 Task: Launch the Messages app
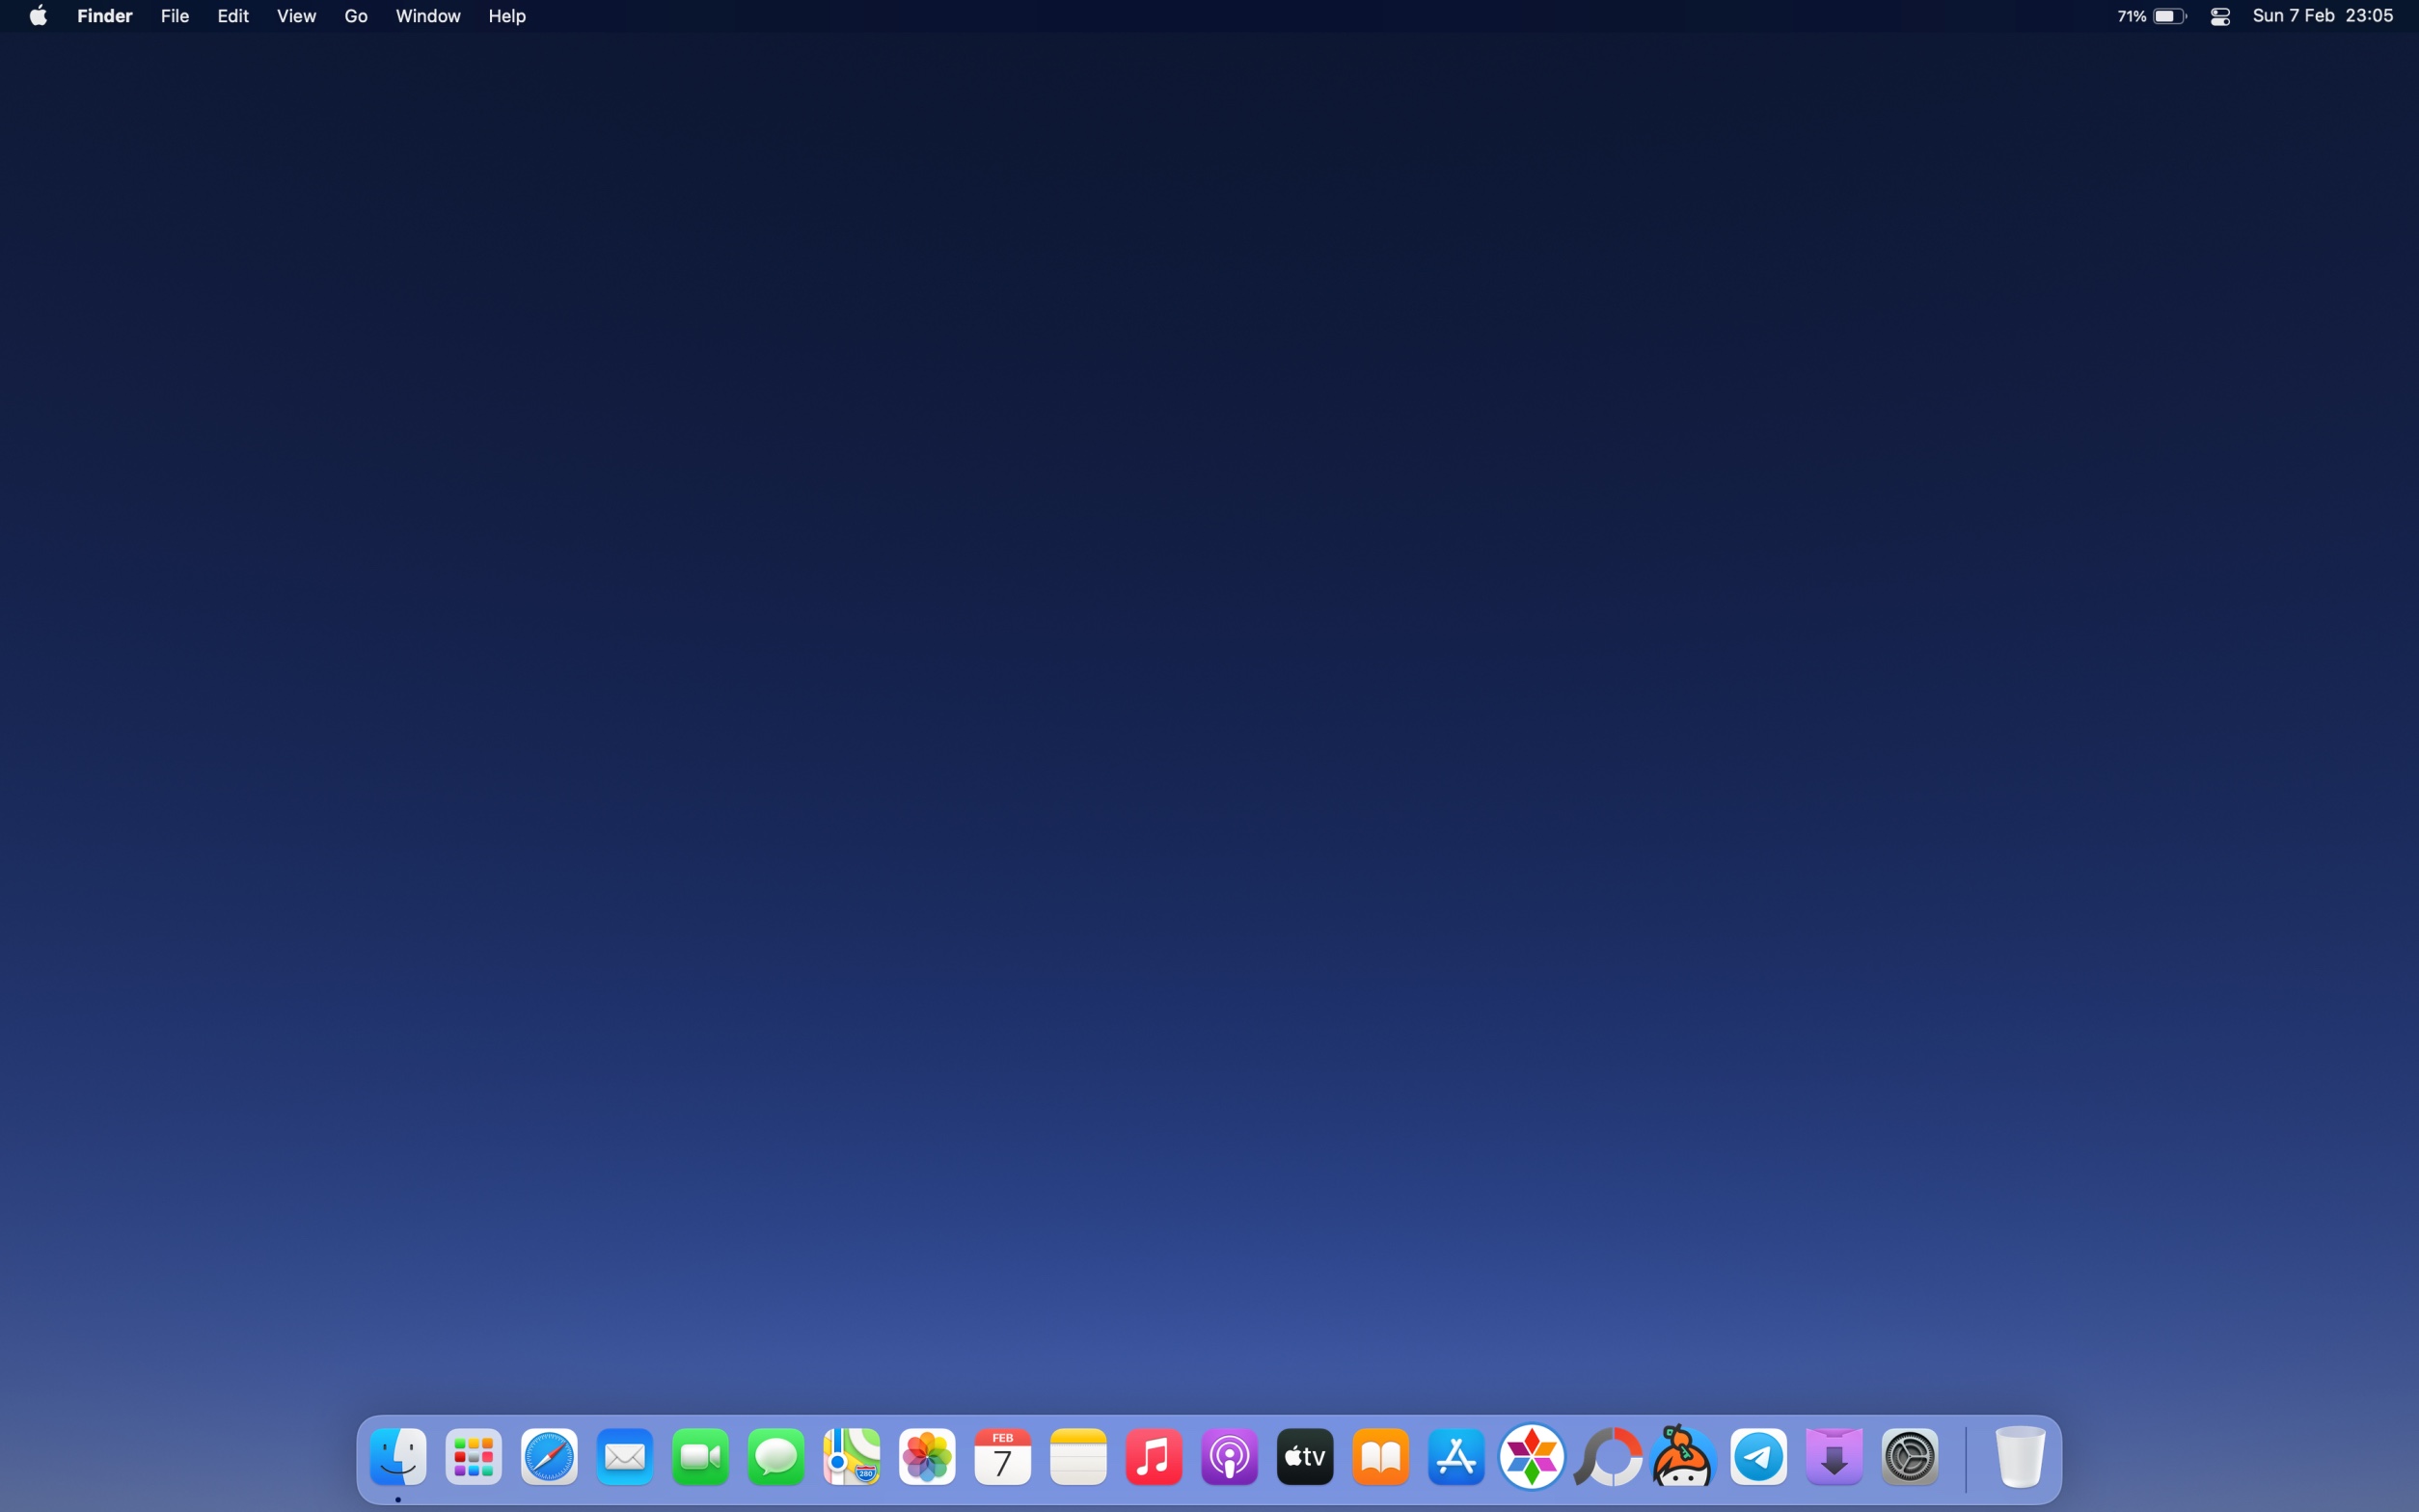click(776, 1457)
